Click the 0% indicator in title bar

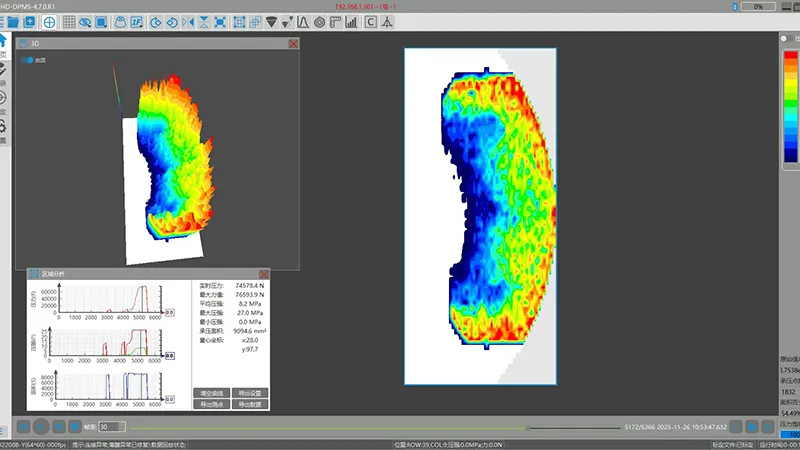pyautogui.click(x=758, y=7)
